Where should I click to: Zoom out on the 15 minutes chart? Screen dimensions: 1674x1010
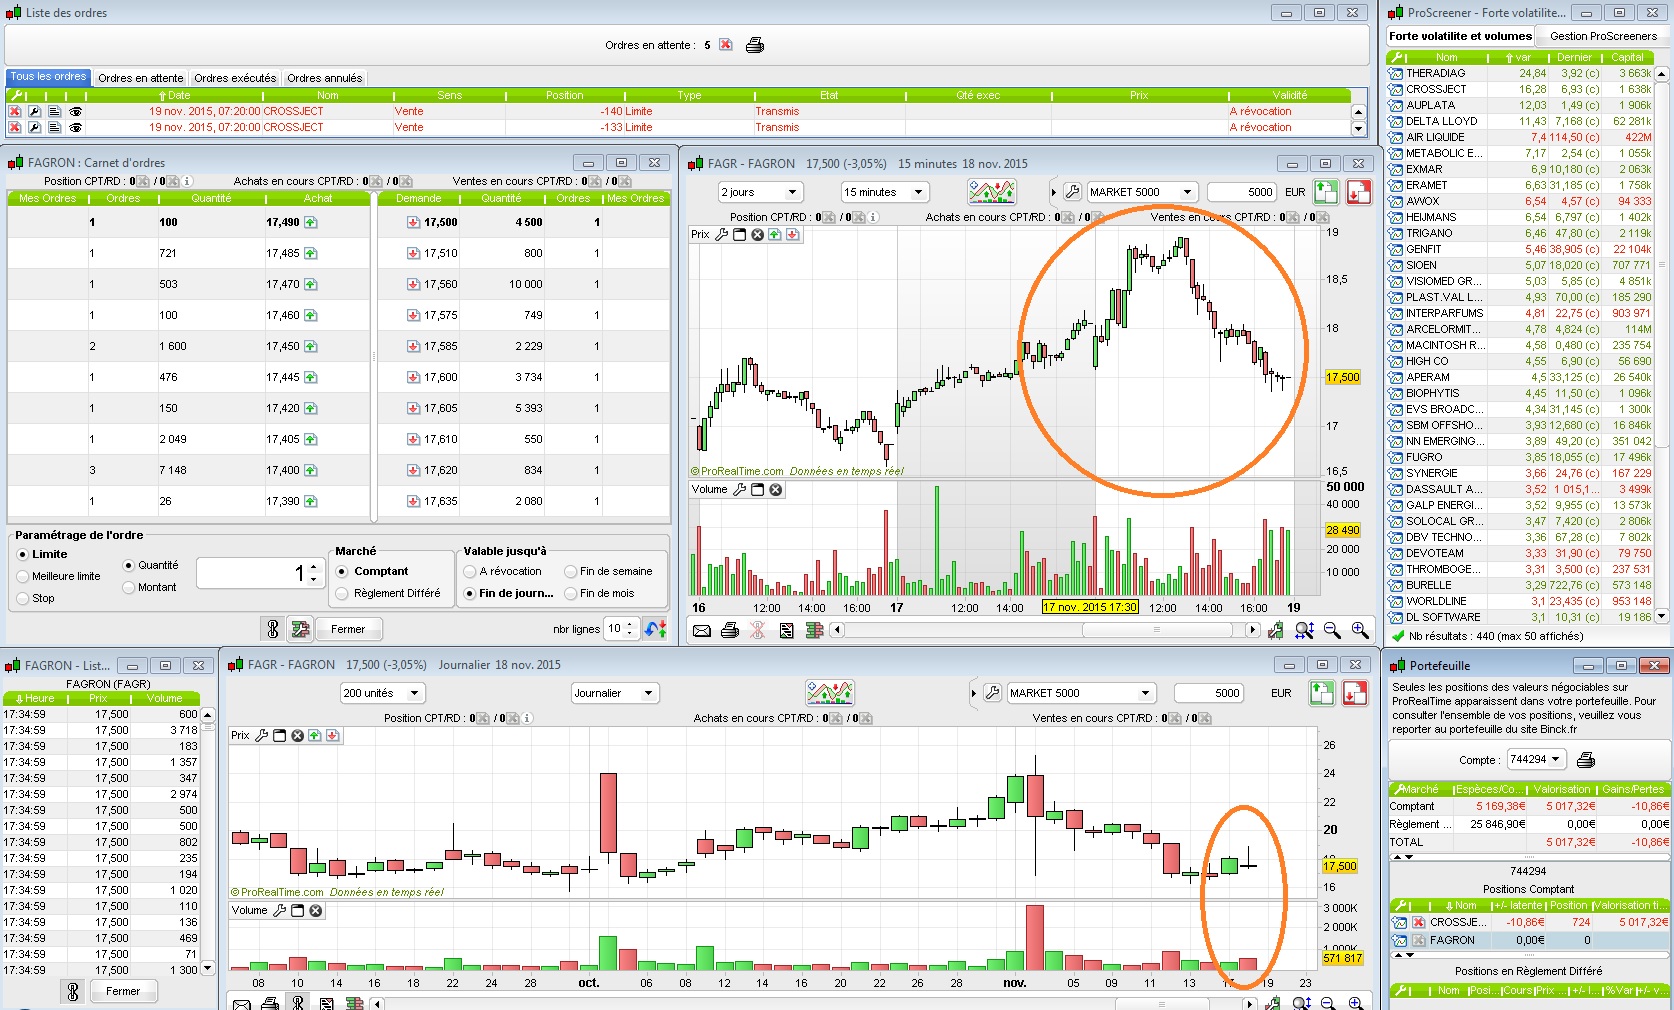(1332, 630)
